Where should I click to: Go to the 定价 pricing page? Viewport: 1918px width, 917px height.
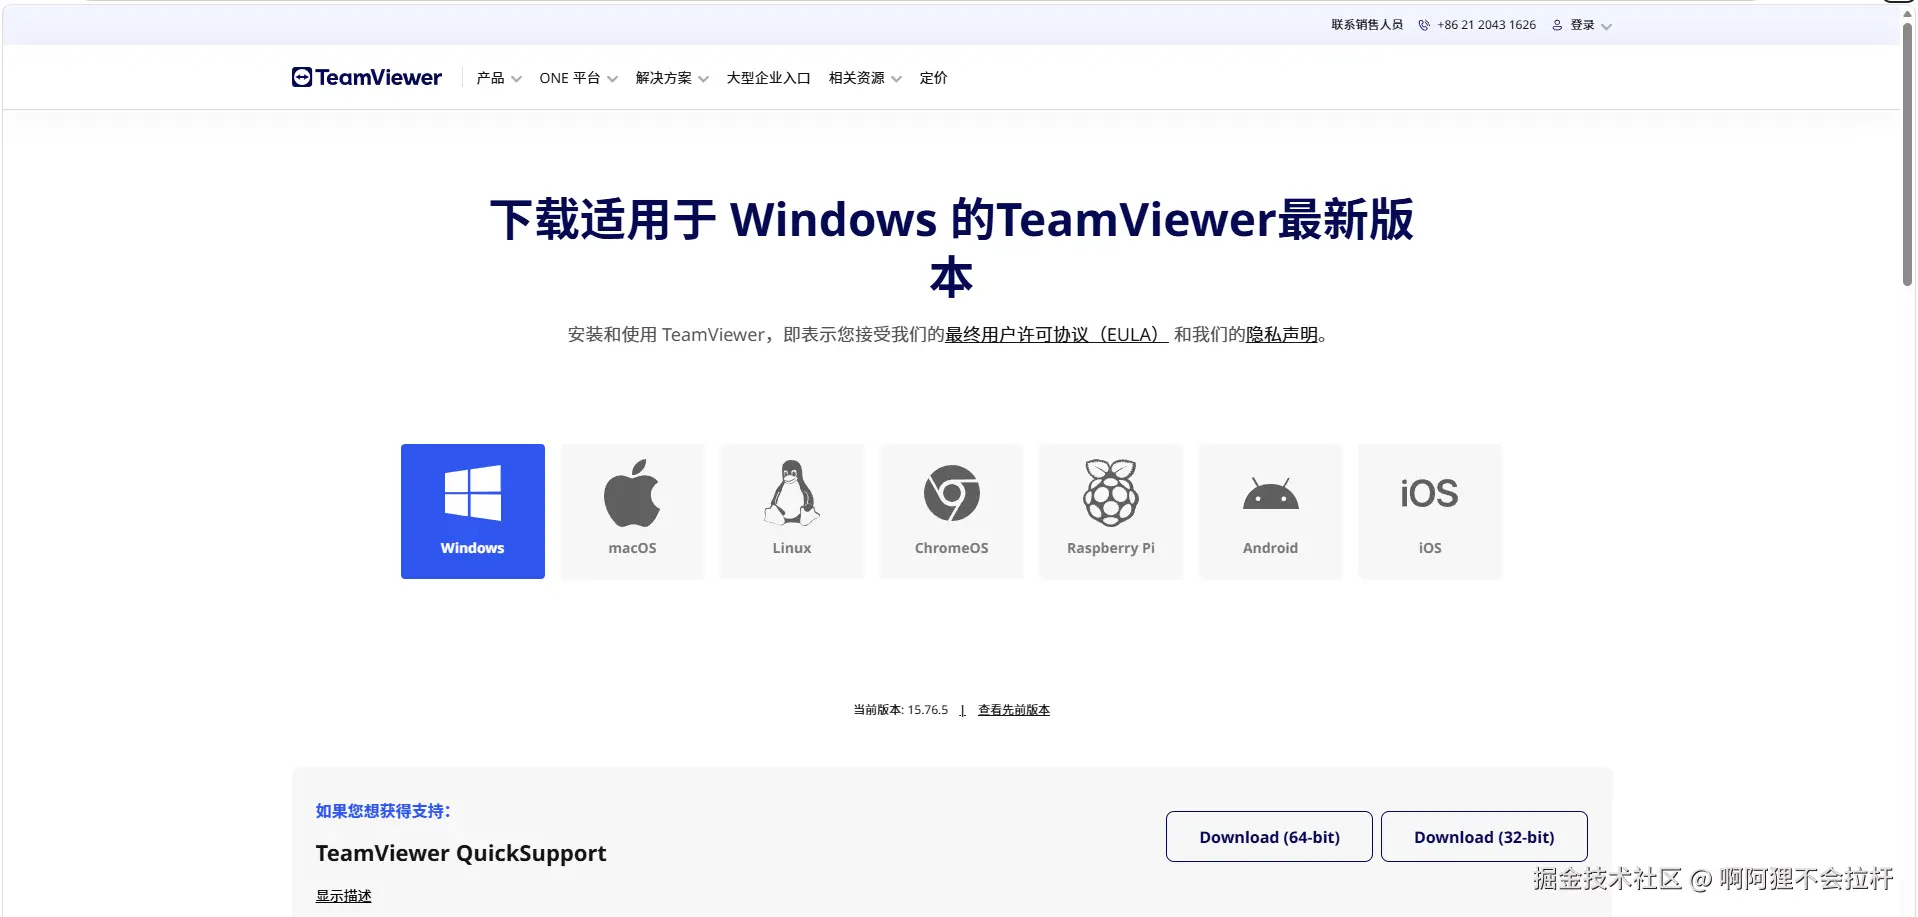[x=933, y=78]
